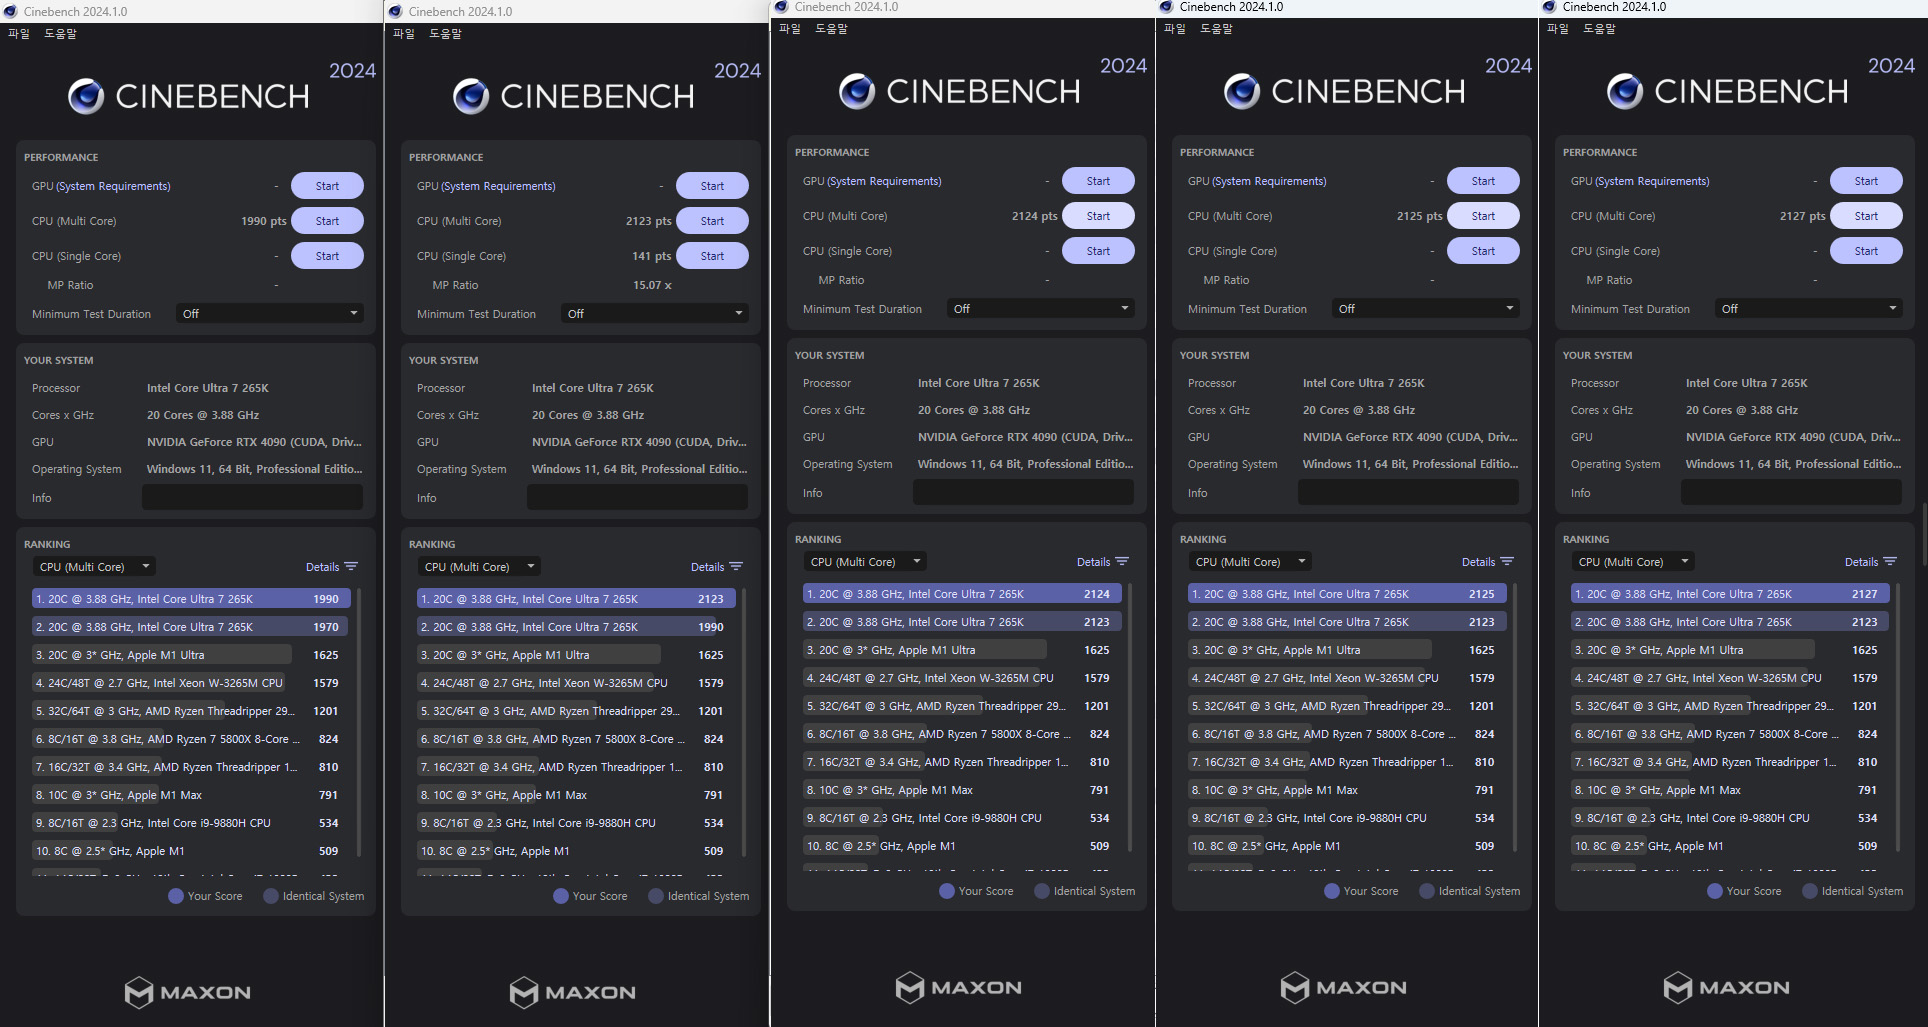The height and width of the screenshot is (1027, 1928).
Task: Start GPU test in the 1990 pts window
Action: tap(327, 186)
